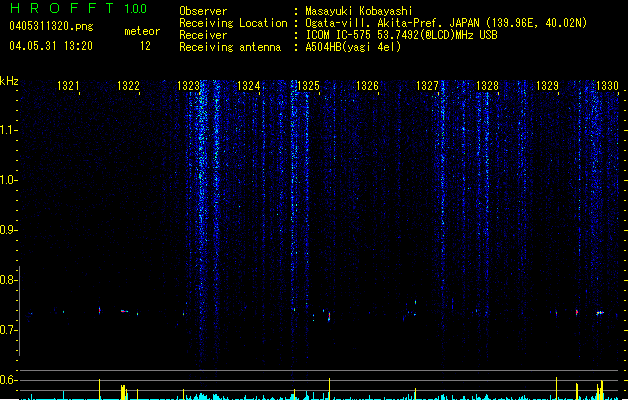629x400 pixels.
Task: Click the date stamp 04.05.31 13:20
Action: tap(51, 46)
